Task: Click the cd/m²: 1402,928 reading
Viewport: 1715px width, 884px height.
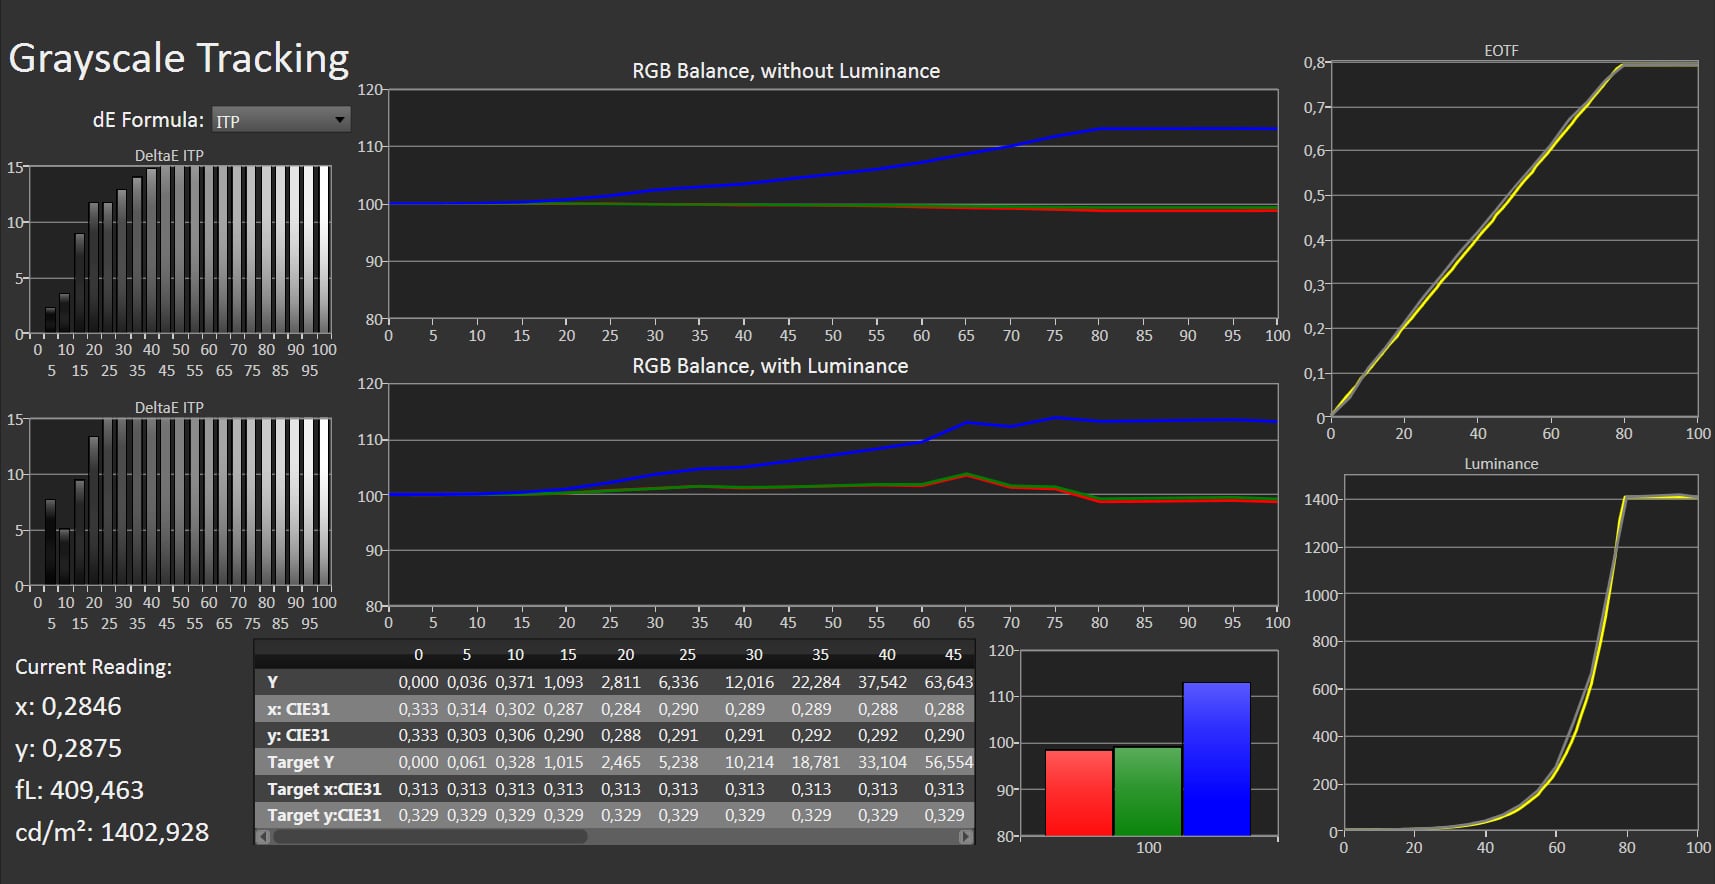Action: (112, 832)
